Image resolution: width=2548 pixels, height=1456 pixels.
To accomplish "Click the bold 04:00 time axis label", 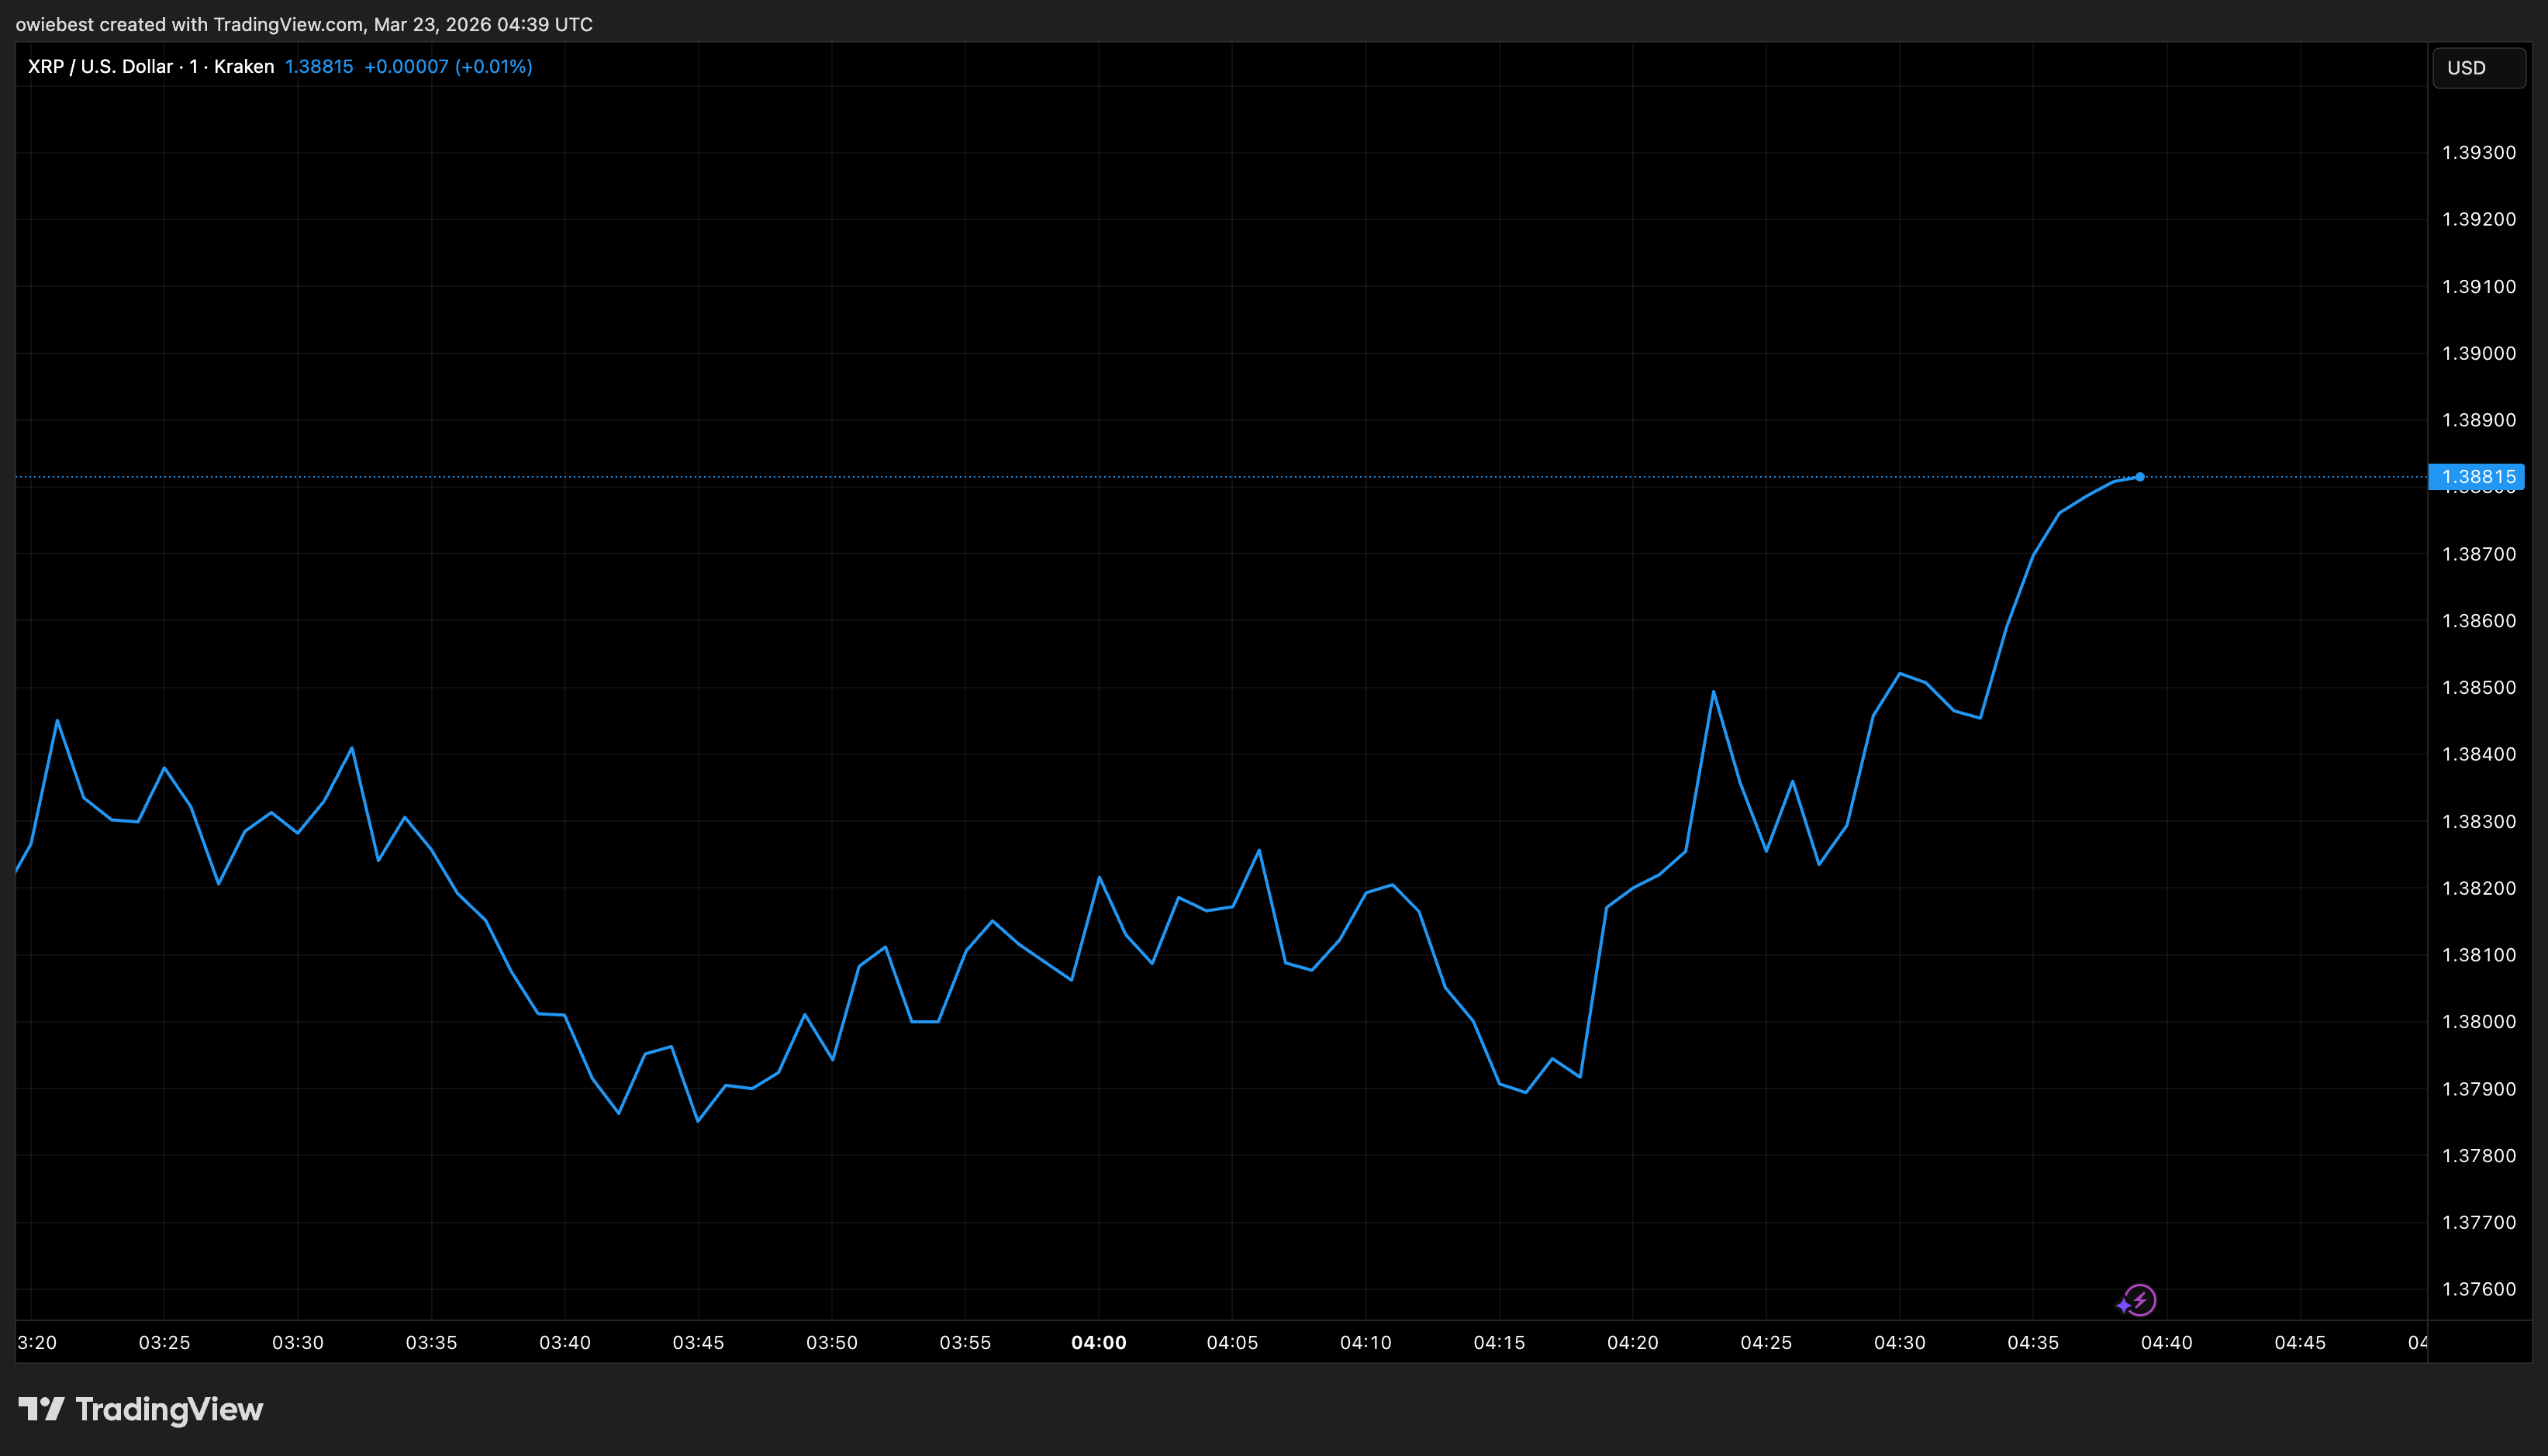I will tap(1098, 1342).
